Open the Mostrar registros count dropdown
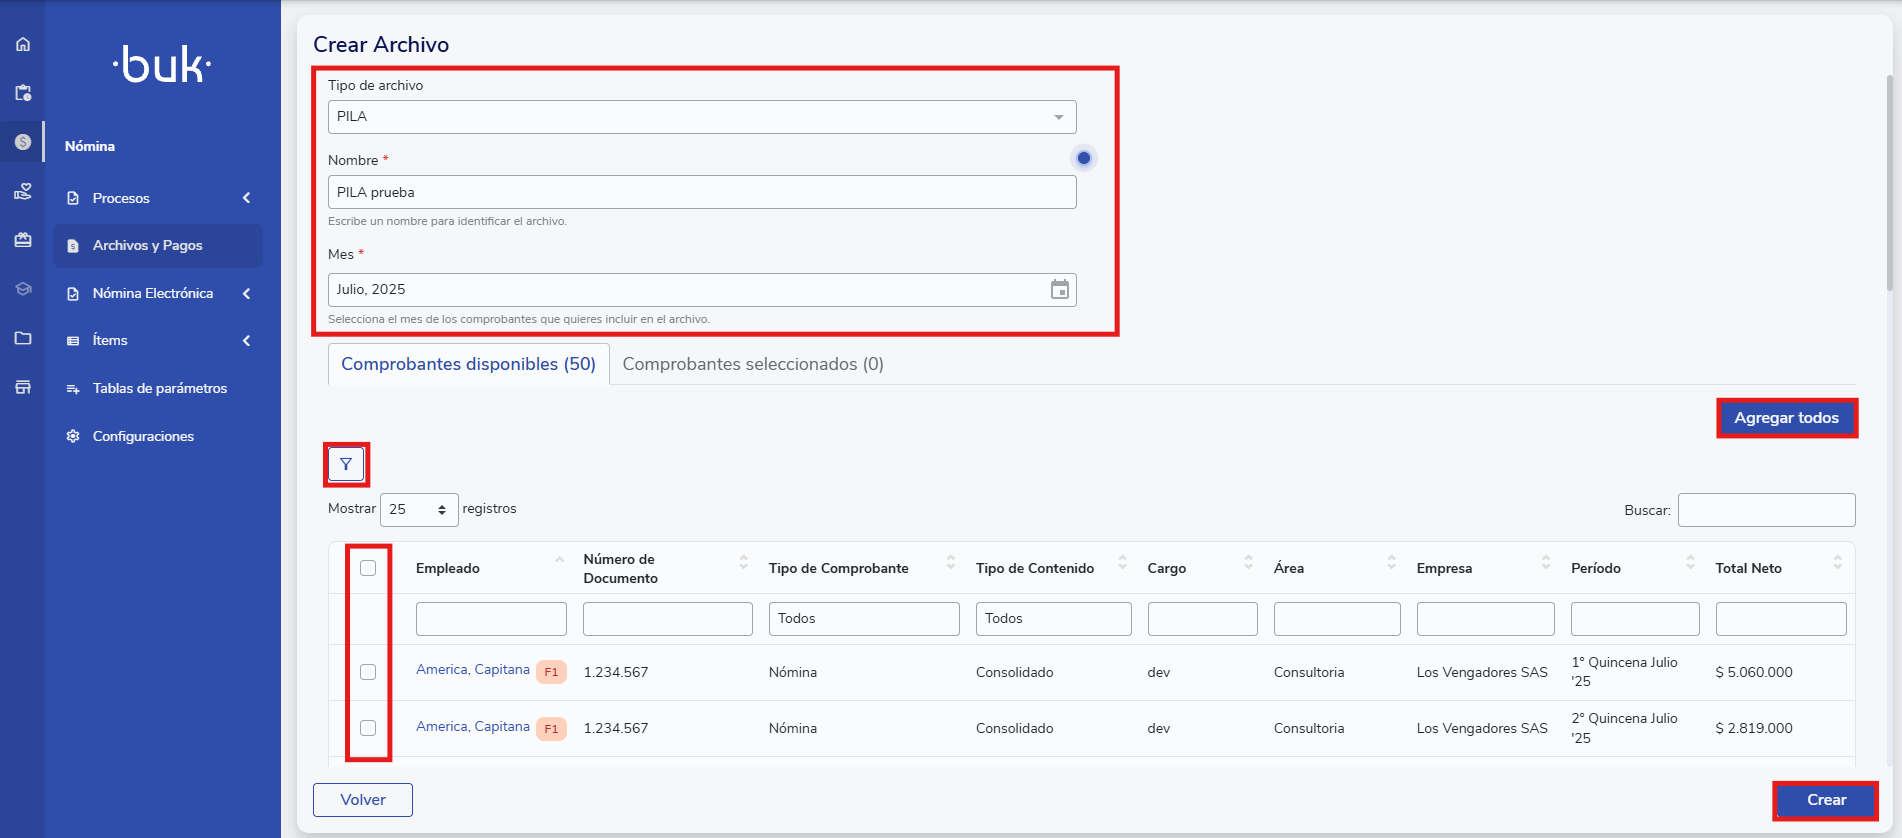 [x=418, y=510]
